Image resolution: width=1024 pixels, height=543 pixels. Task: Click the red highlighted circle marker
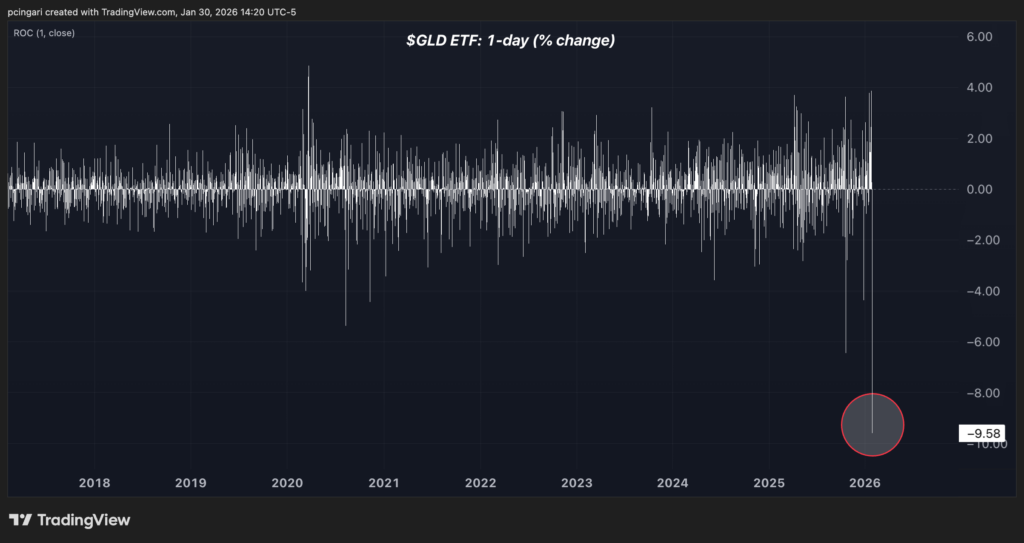872,425
